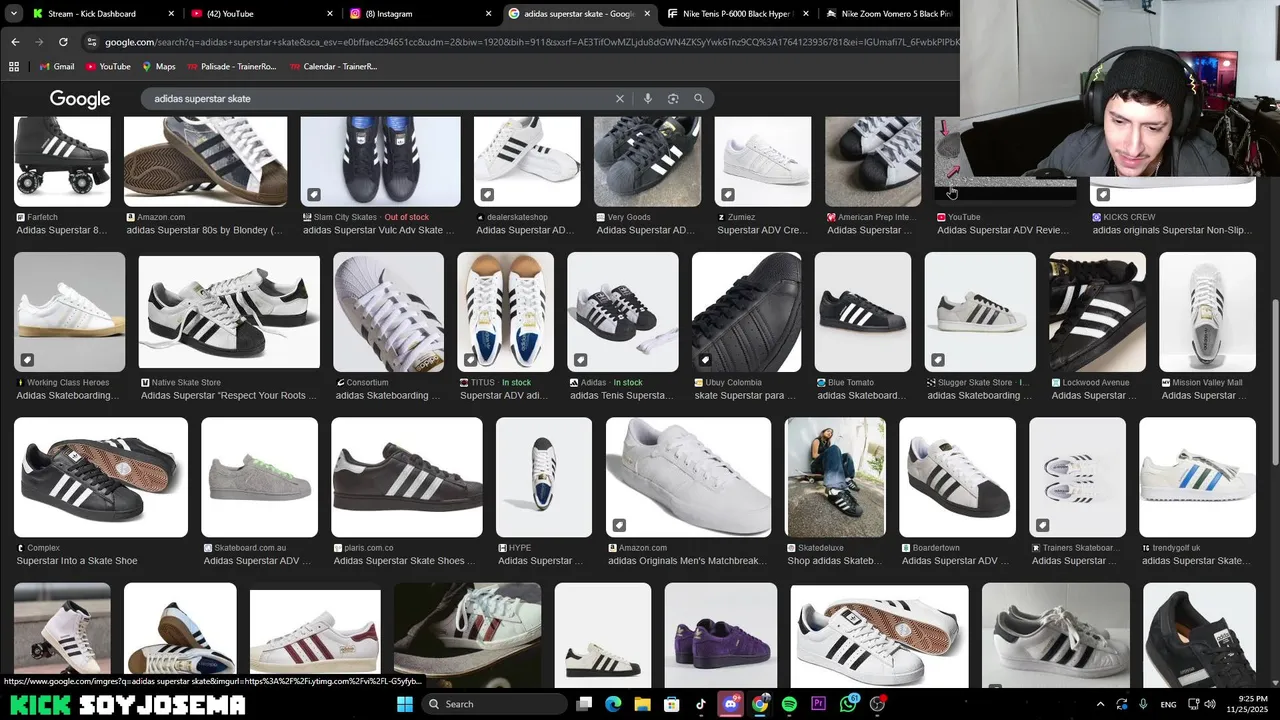
Task: Open the trendygolf uk blue stripe shoe
Action: pos(1197,477)
